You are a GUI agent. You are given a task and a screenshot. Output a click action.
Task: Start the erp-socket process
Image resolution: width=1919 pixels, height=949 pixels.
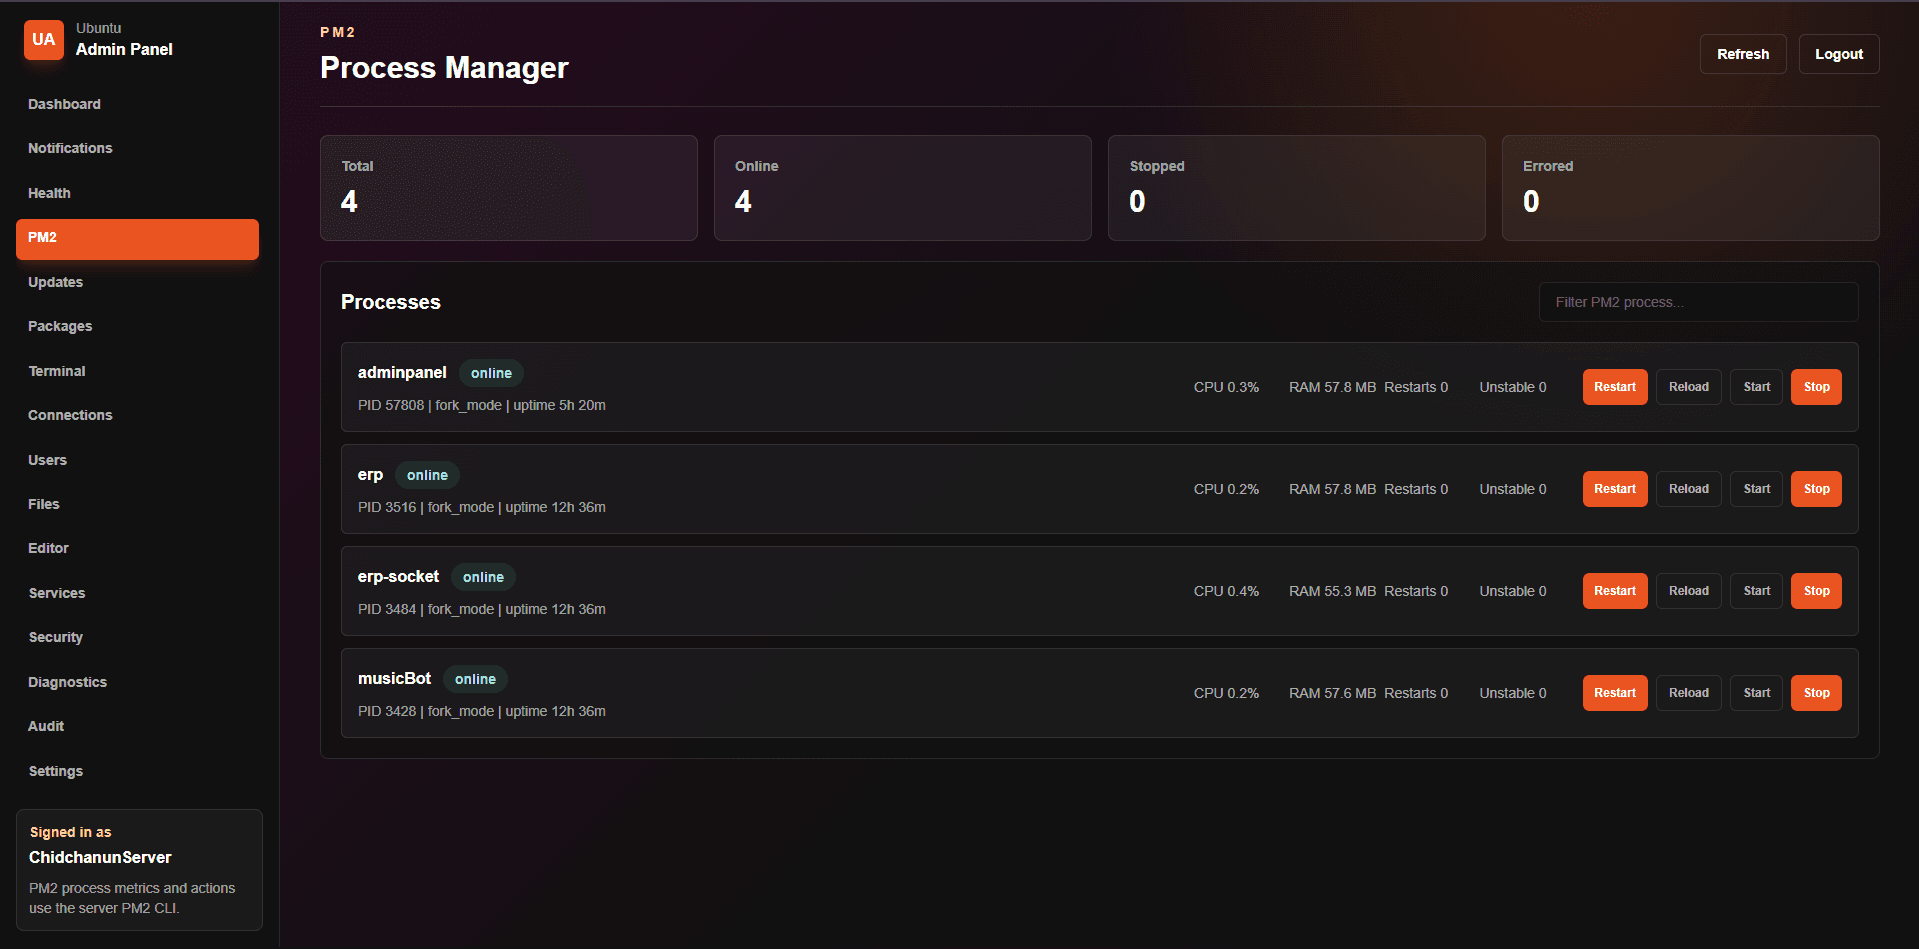1757,591
